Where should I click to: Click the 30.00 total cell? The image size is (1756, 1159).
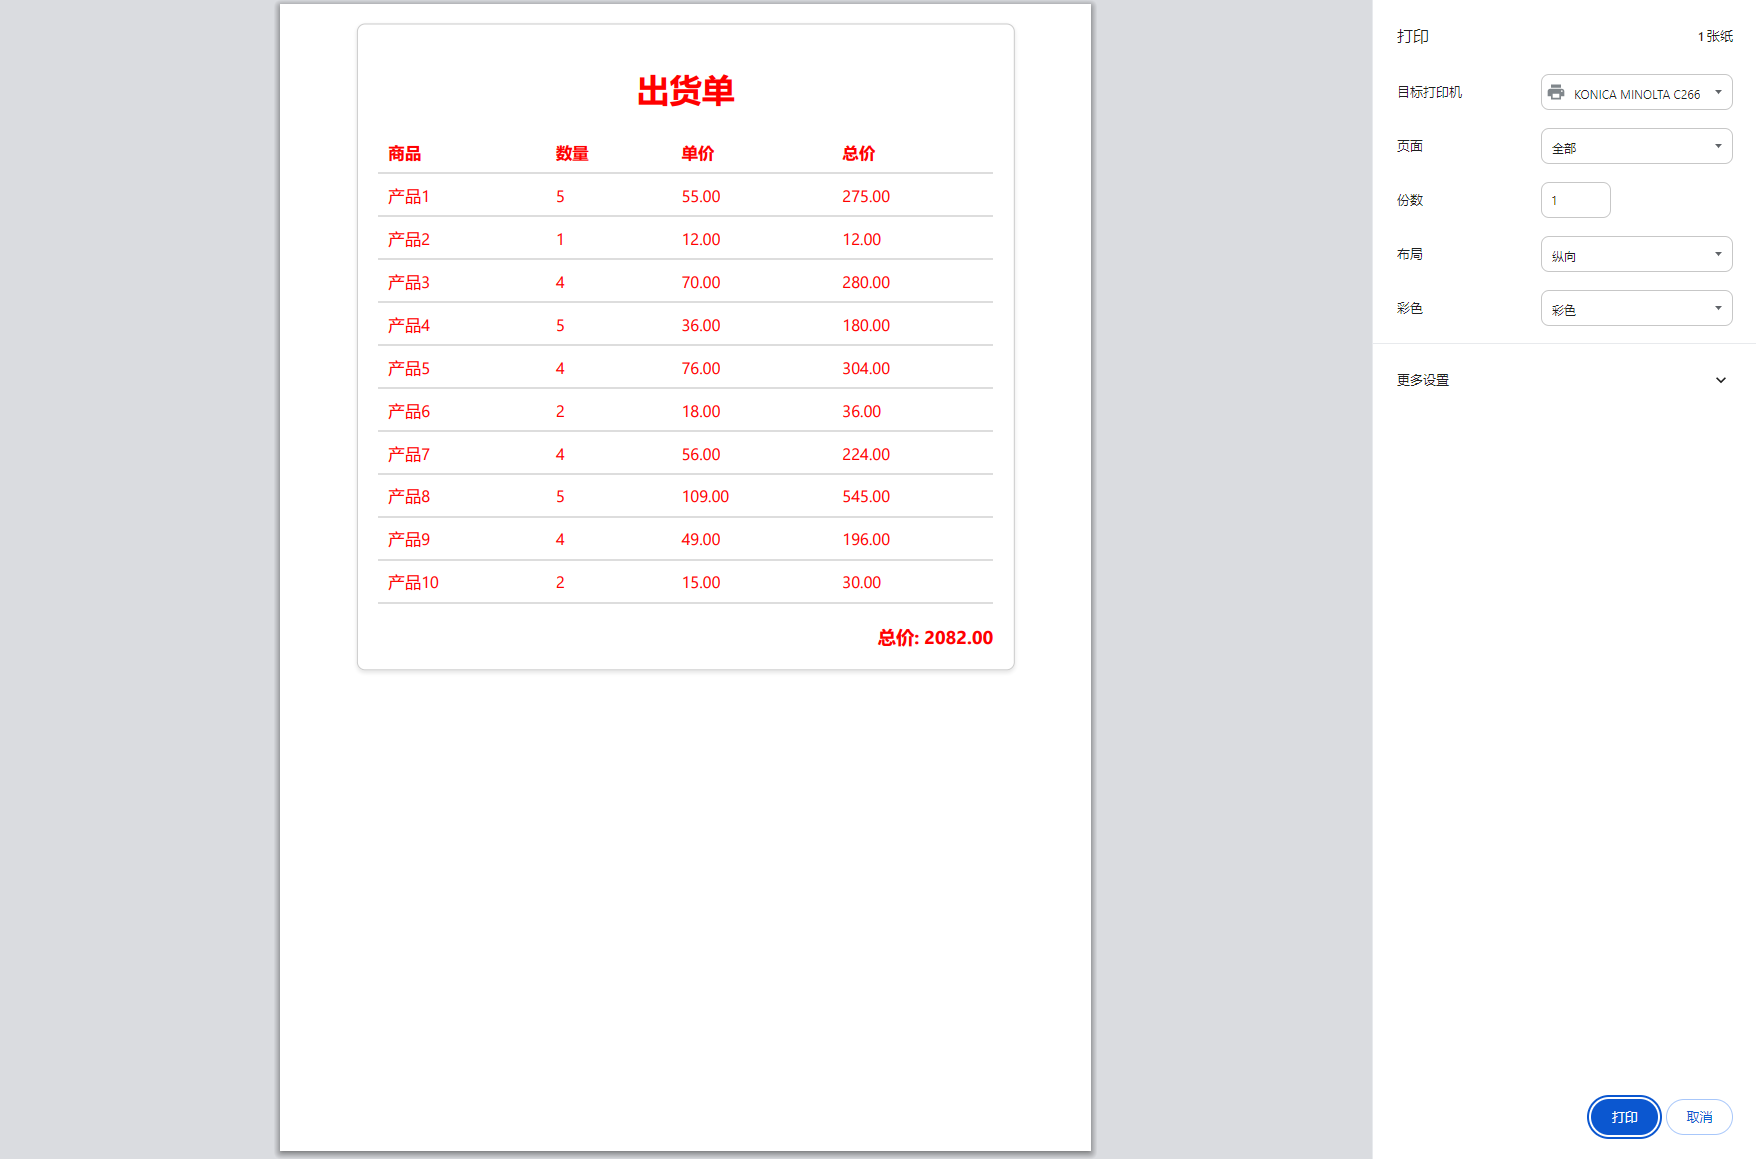point(861,582)
